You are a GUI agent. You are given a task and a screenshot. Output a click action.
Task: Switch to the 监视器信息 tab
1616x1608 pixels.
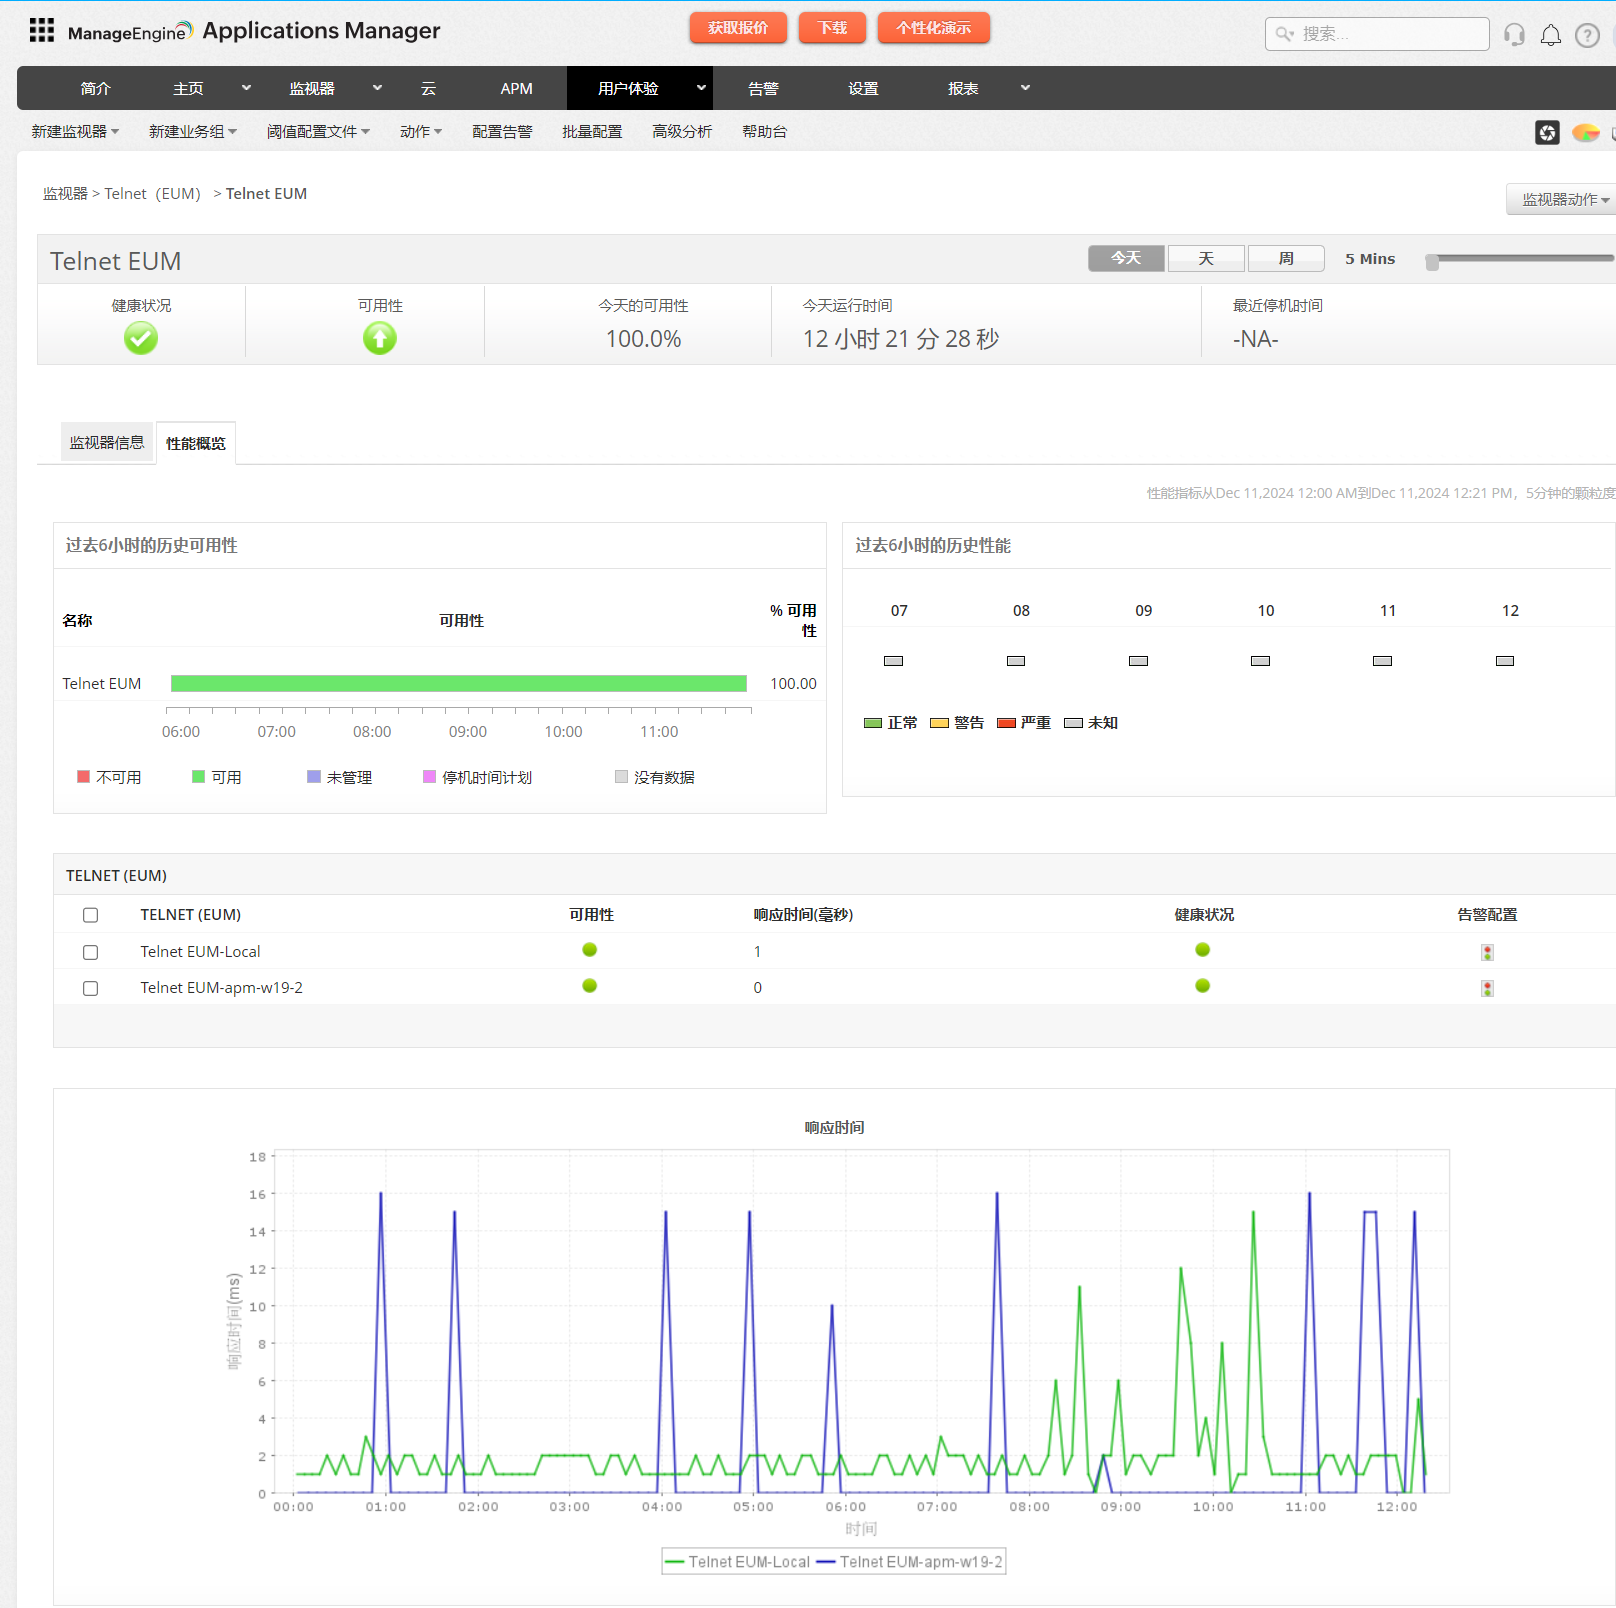tap(107, 443)
